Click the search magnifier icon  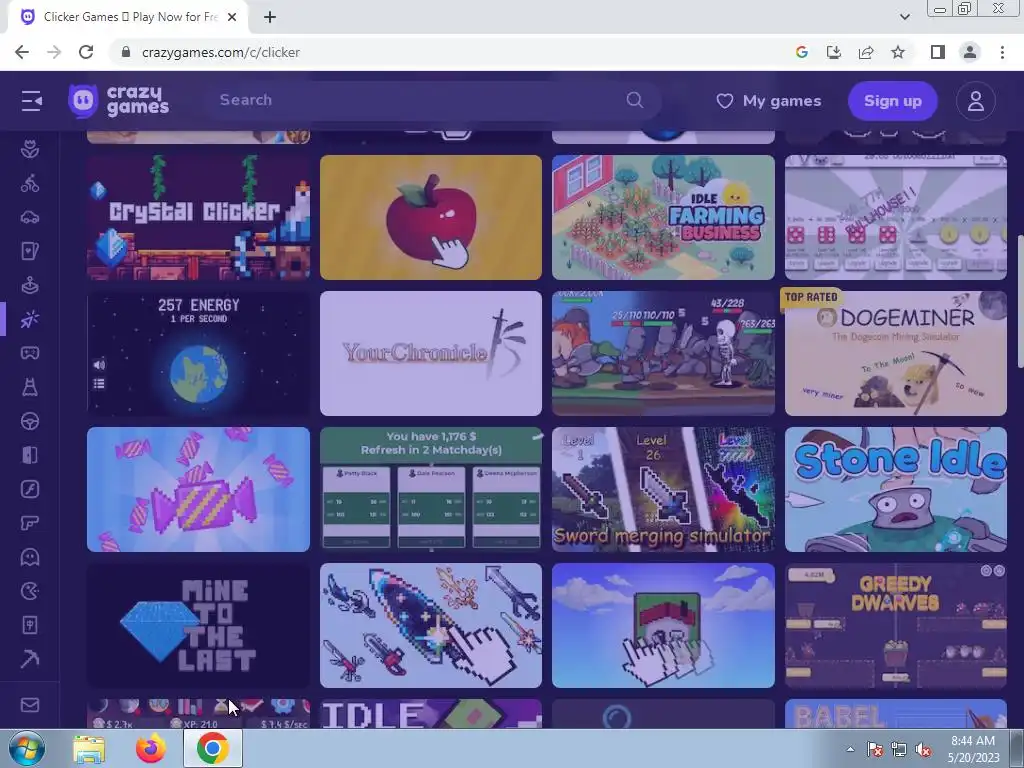(634, 100)
